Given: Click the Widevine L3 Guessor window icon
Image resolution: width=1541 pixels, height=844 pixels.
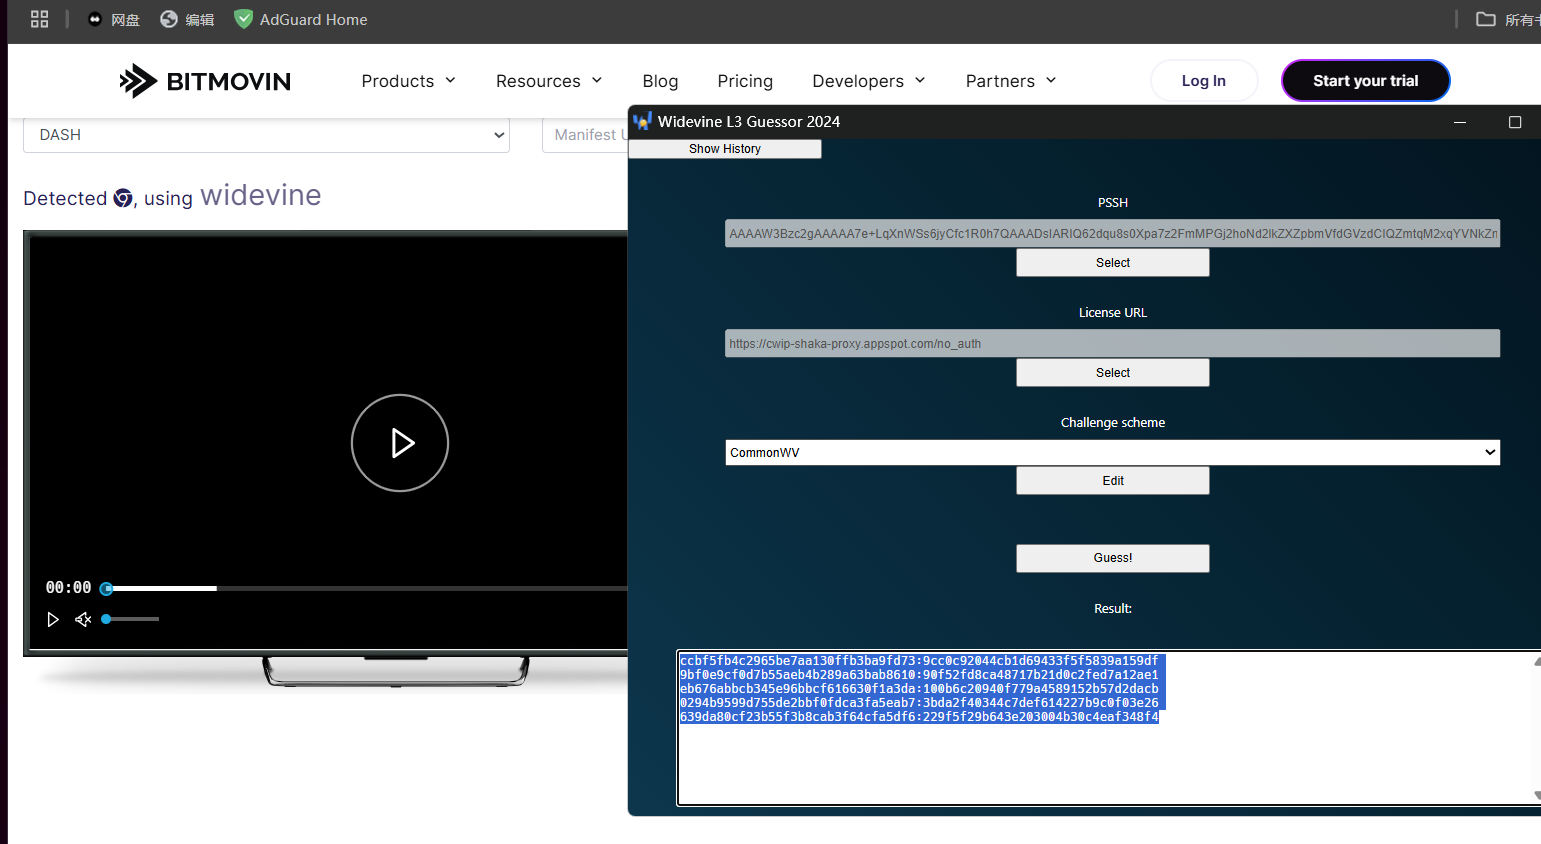Looking at the screenshot, I should tap(642, 122).
